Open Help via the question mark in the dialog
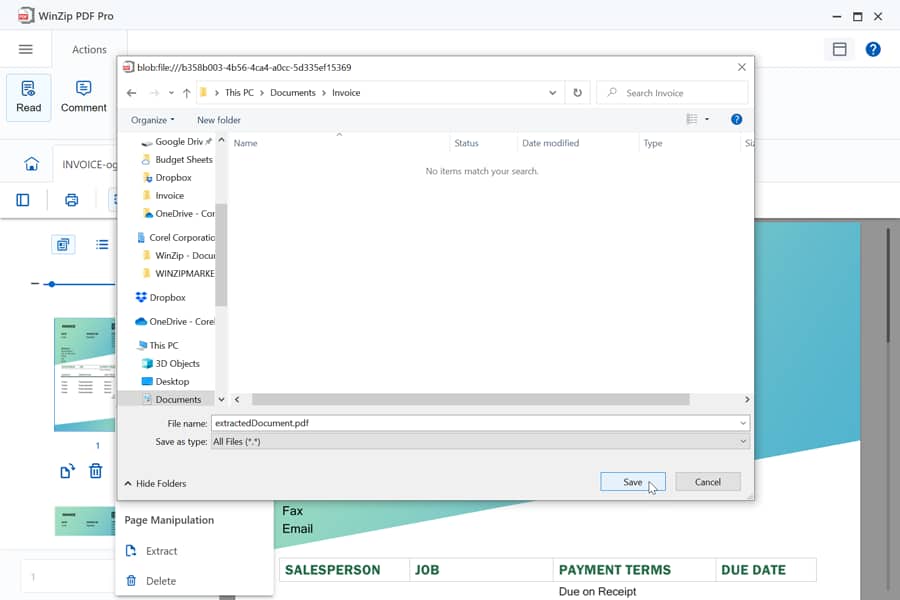 point(737,119)
